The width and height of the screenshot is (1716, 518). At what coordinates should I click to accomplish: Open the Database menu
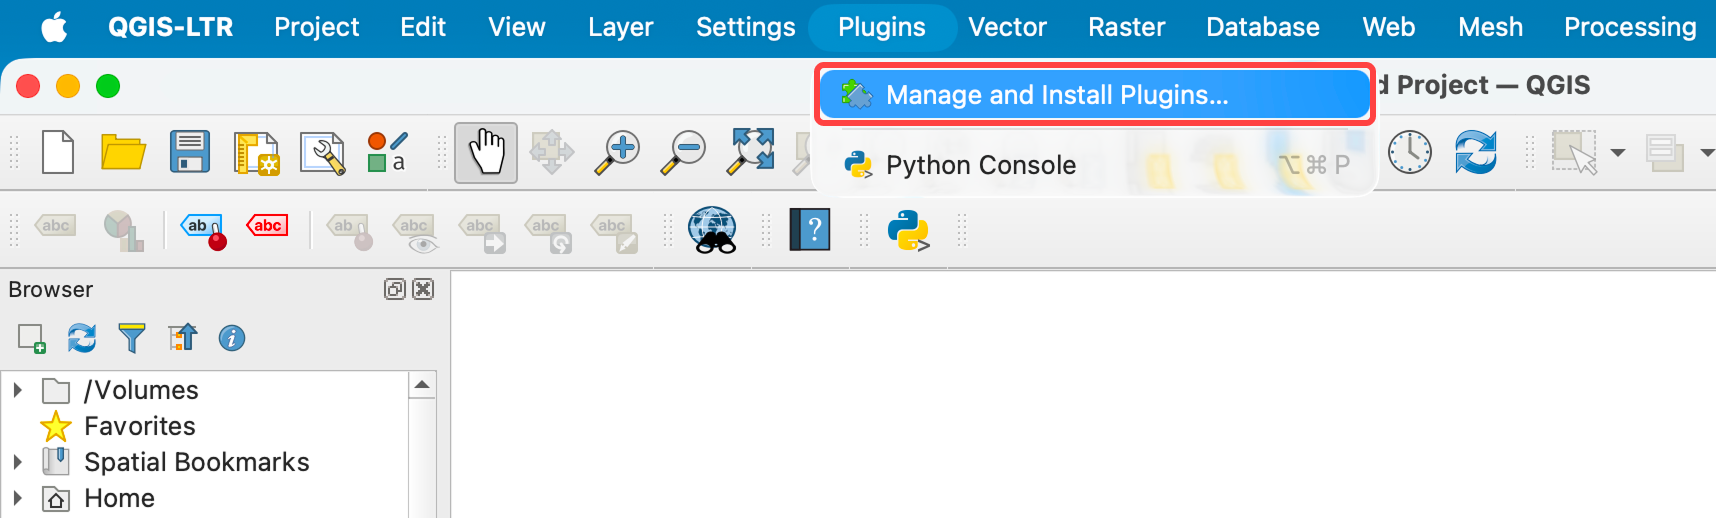pos(1262,27)
